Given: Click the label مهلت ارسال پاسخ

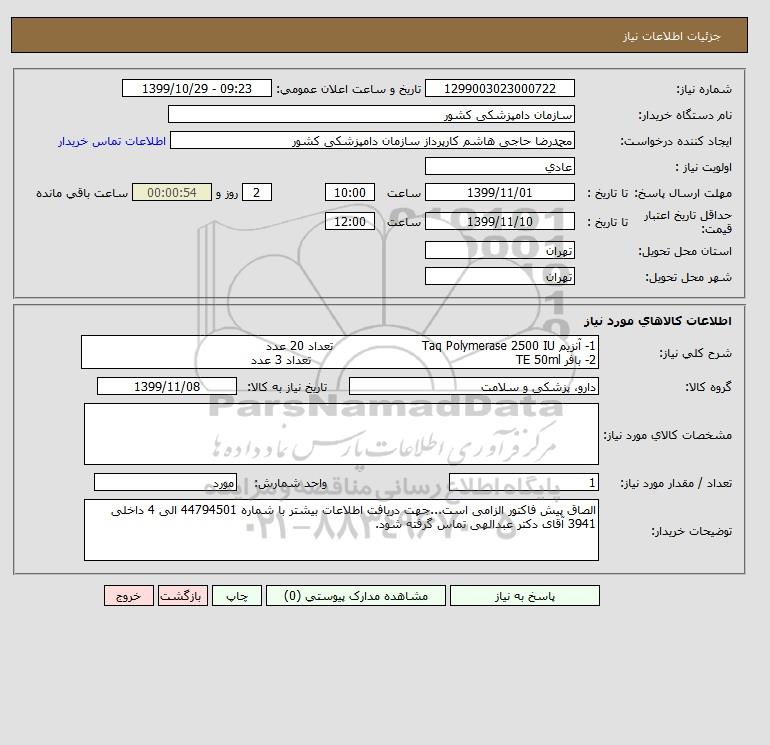Looking at the screenshot, I should click(x=683, y=193).
